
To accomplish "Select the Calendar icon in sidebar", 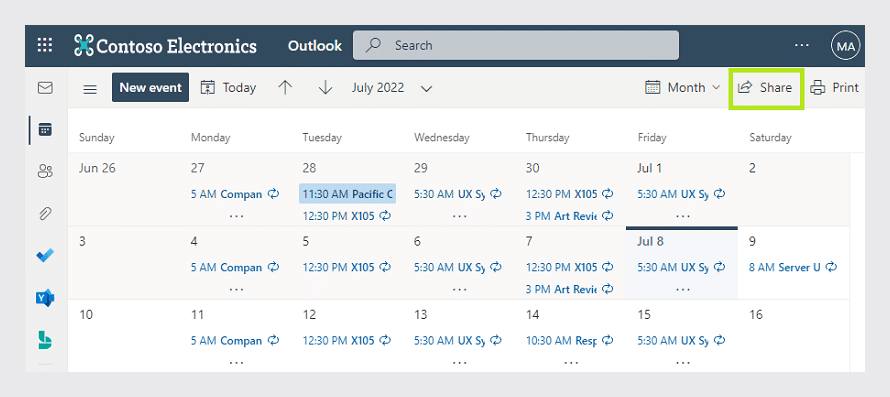I will click(45, 129).
